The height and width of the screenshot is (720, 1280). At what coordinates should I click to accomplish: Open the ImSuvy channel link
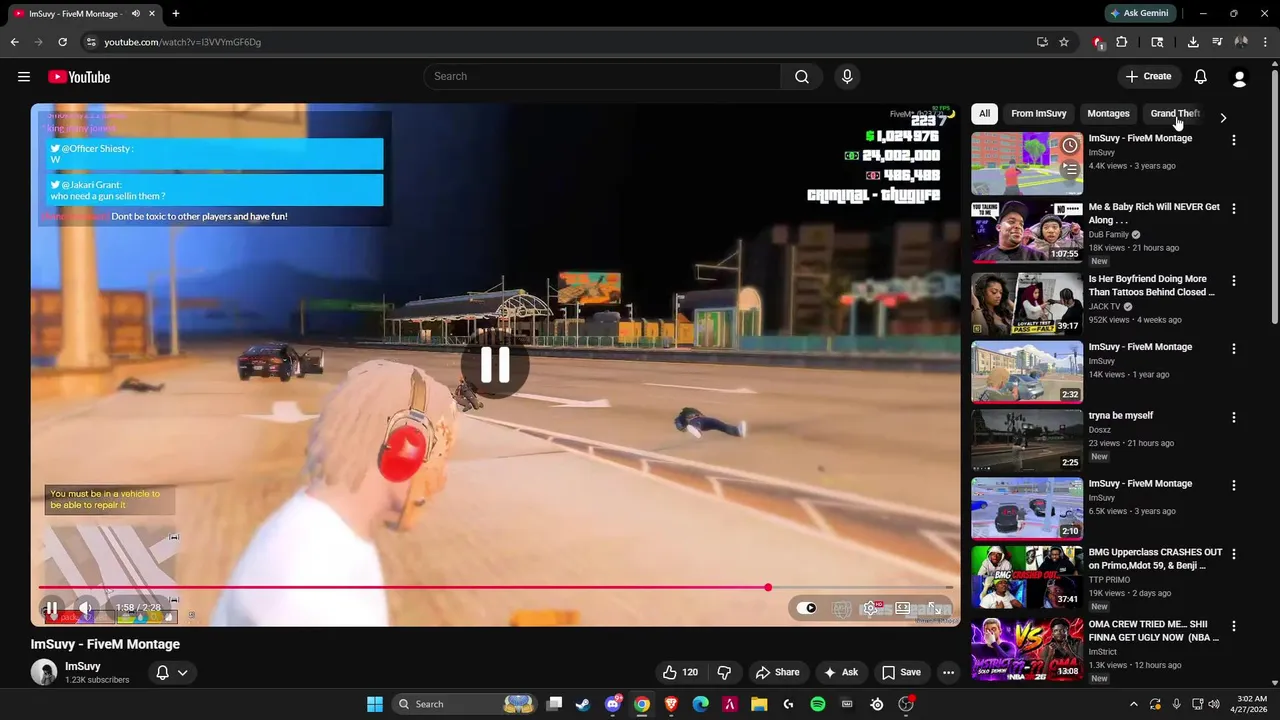[83, 667]
